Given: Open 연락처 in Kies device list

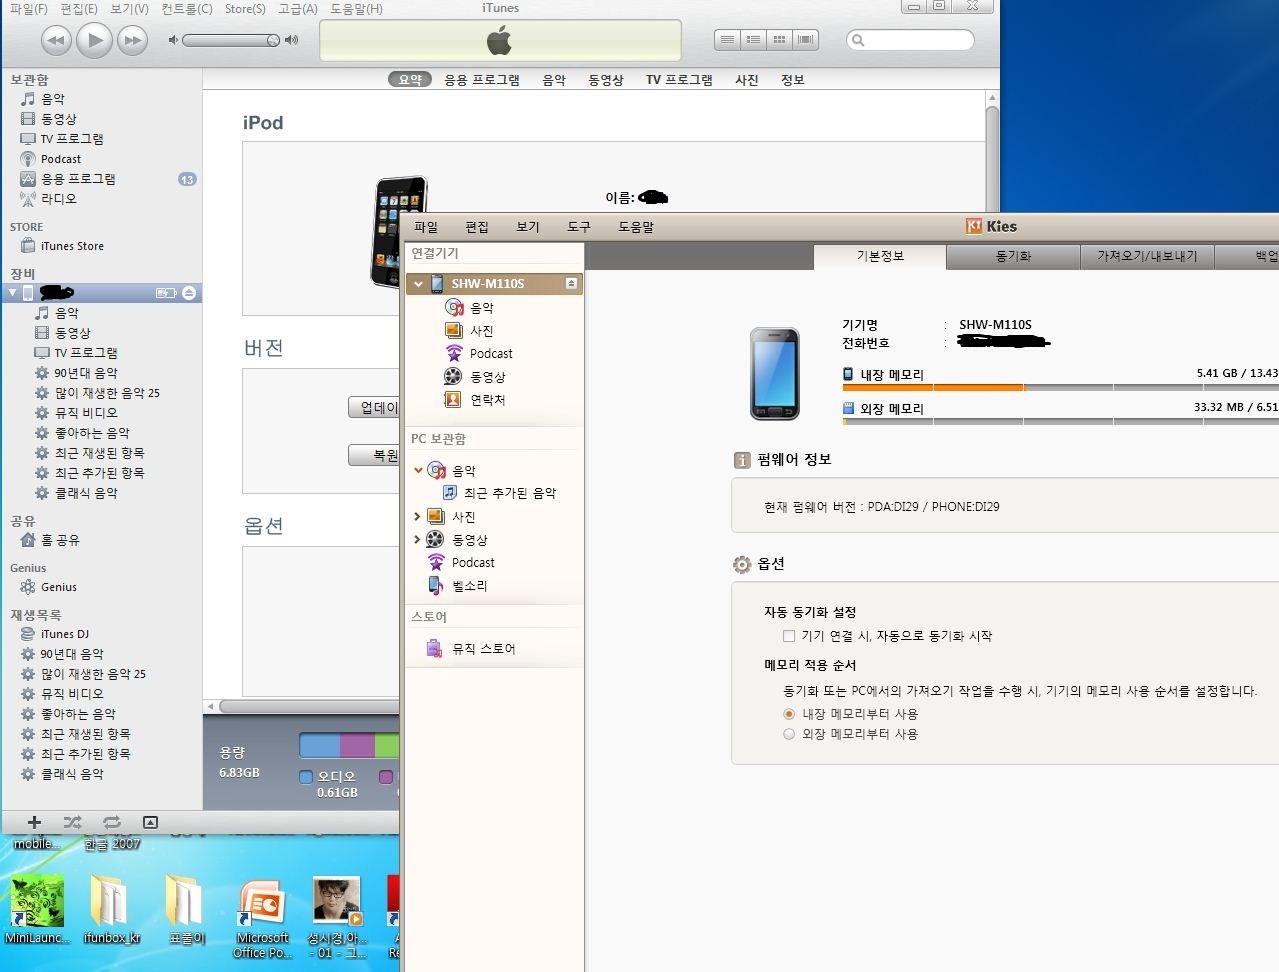Looking at the screenshot, I should coord(488,400).
